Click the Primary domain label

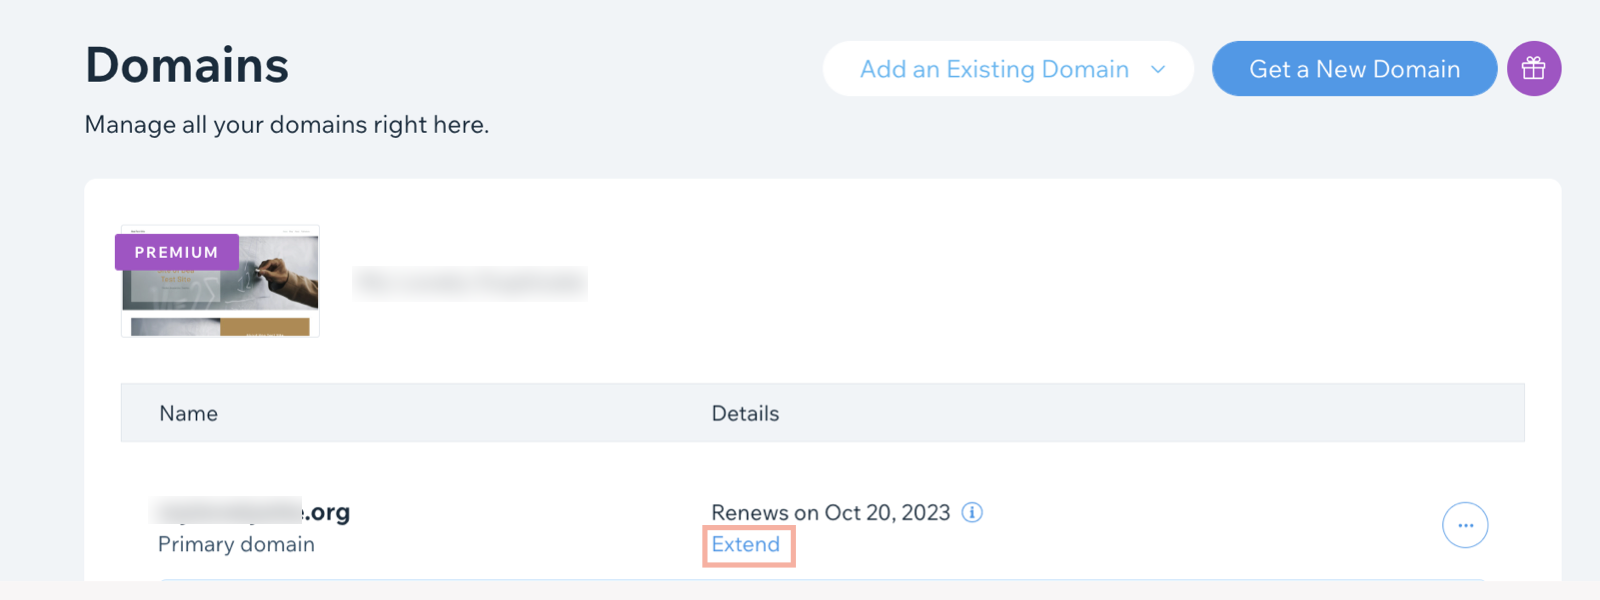pyautogui.click(x=236, y=544)
